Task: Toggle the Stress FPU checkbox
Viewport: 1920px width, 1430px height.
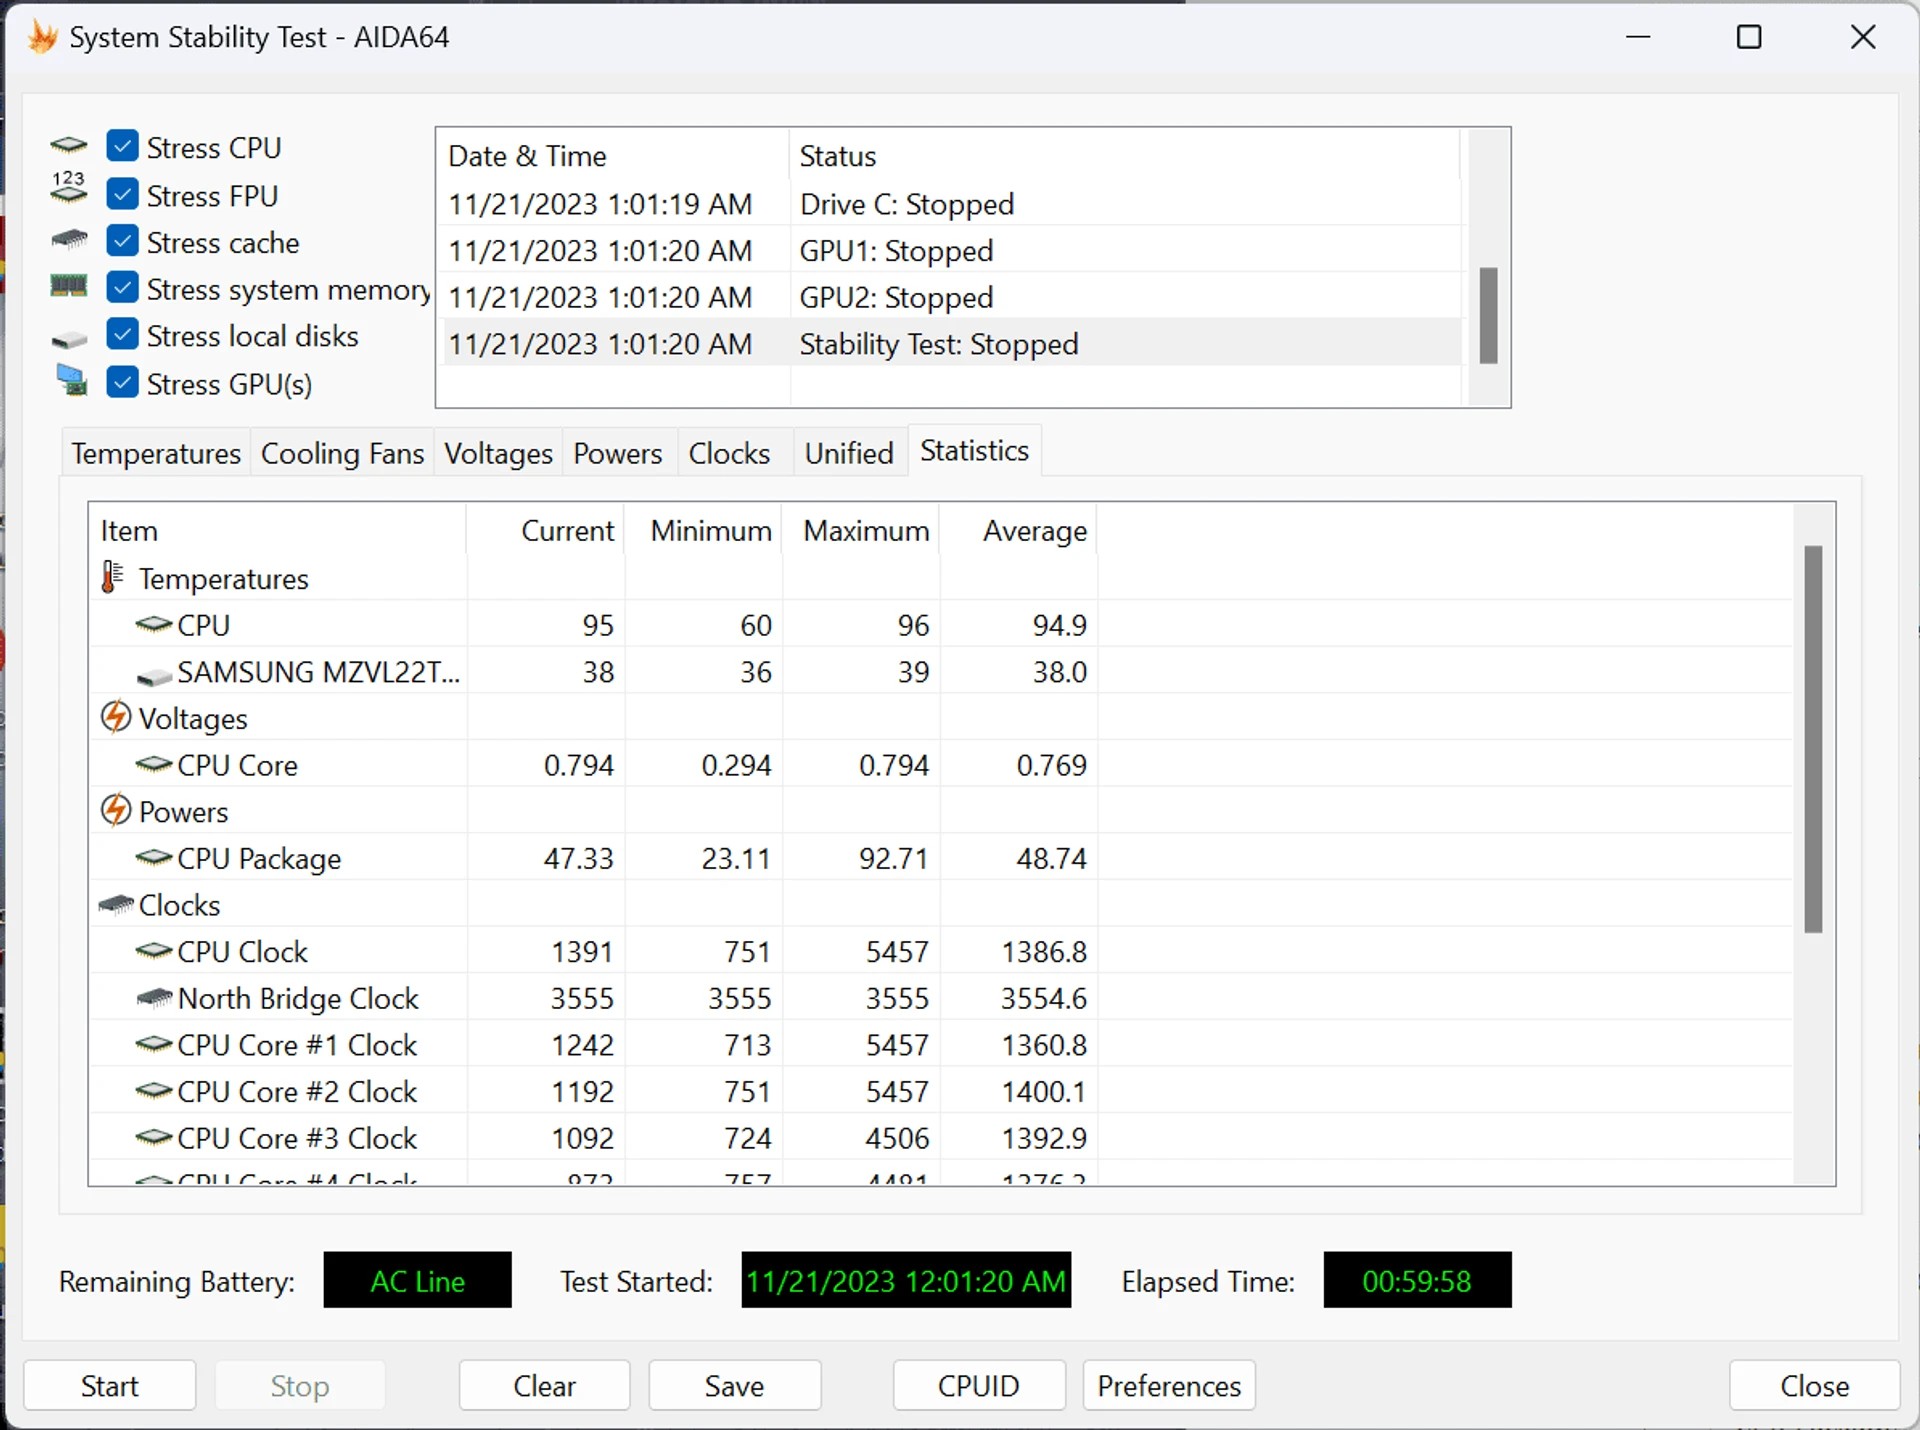Action: [x=123, y=194]
